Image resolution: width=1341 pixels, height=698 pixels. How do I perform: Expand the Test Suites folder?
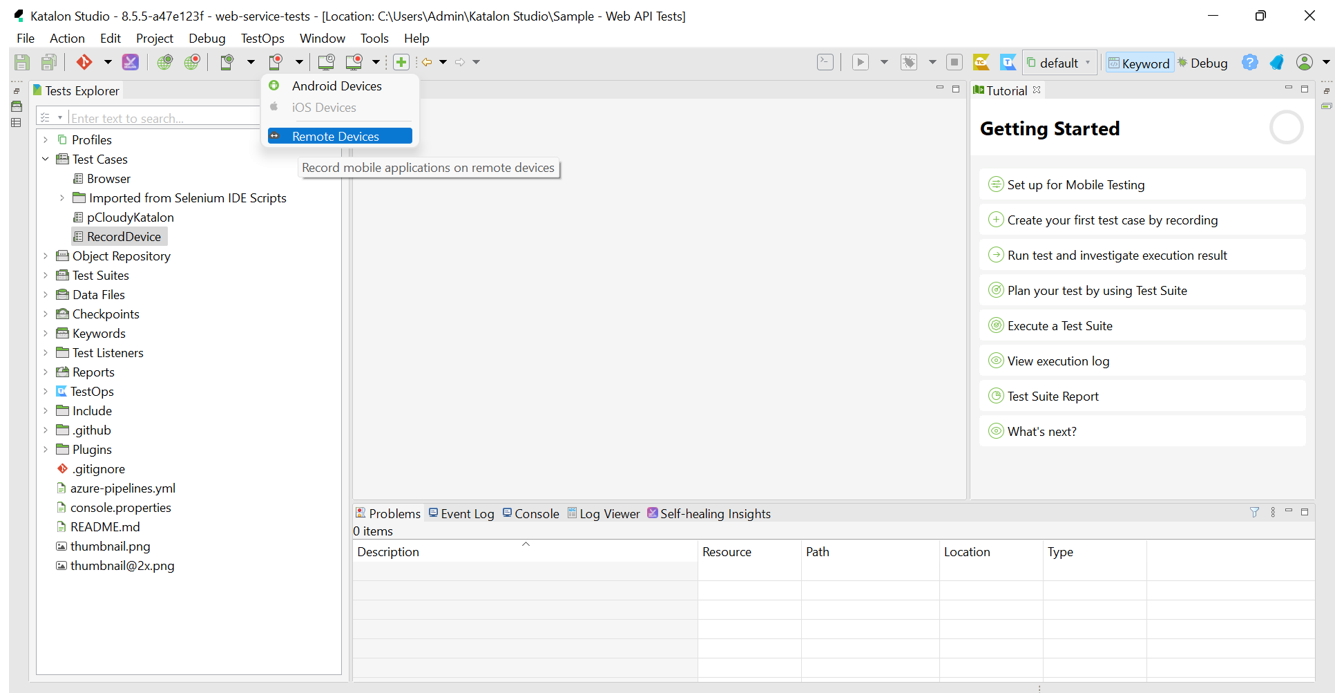coord(46,275)
